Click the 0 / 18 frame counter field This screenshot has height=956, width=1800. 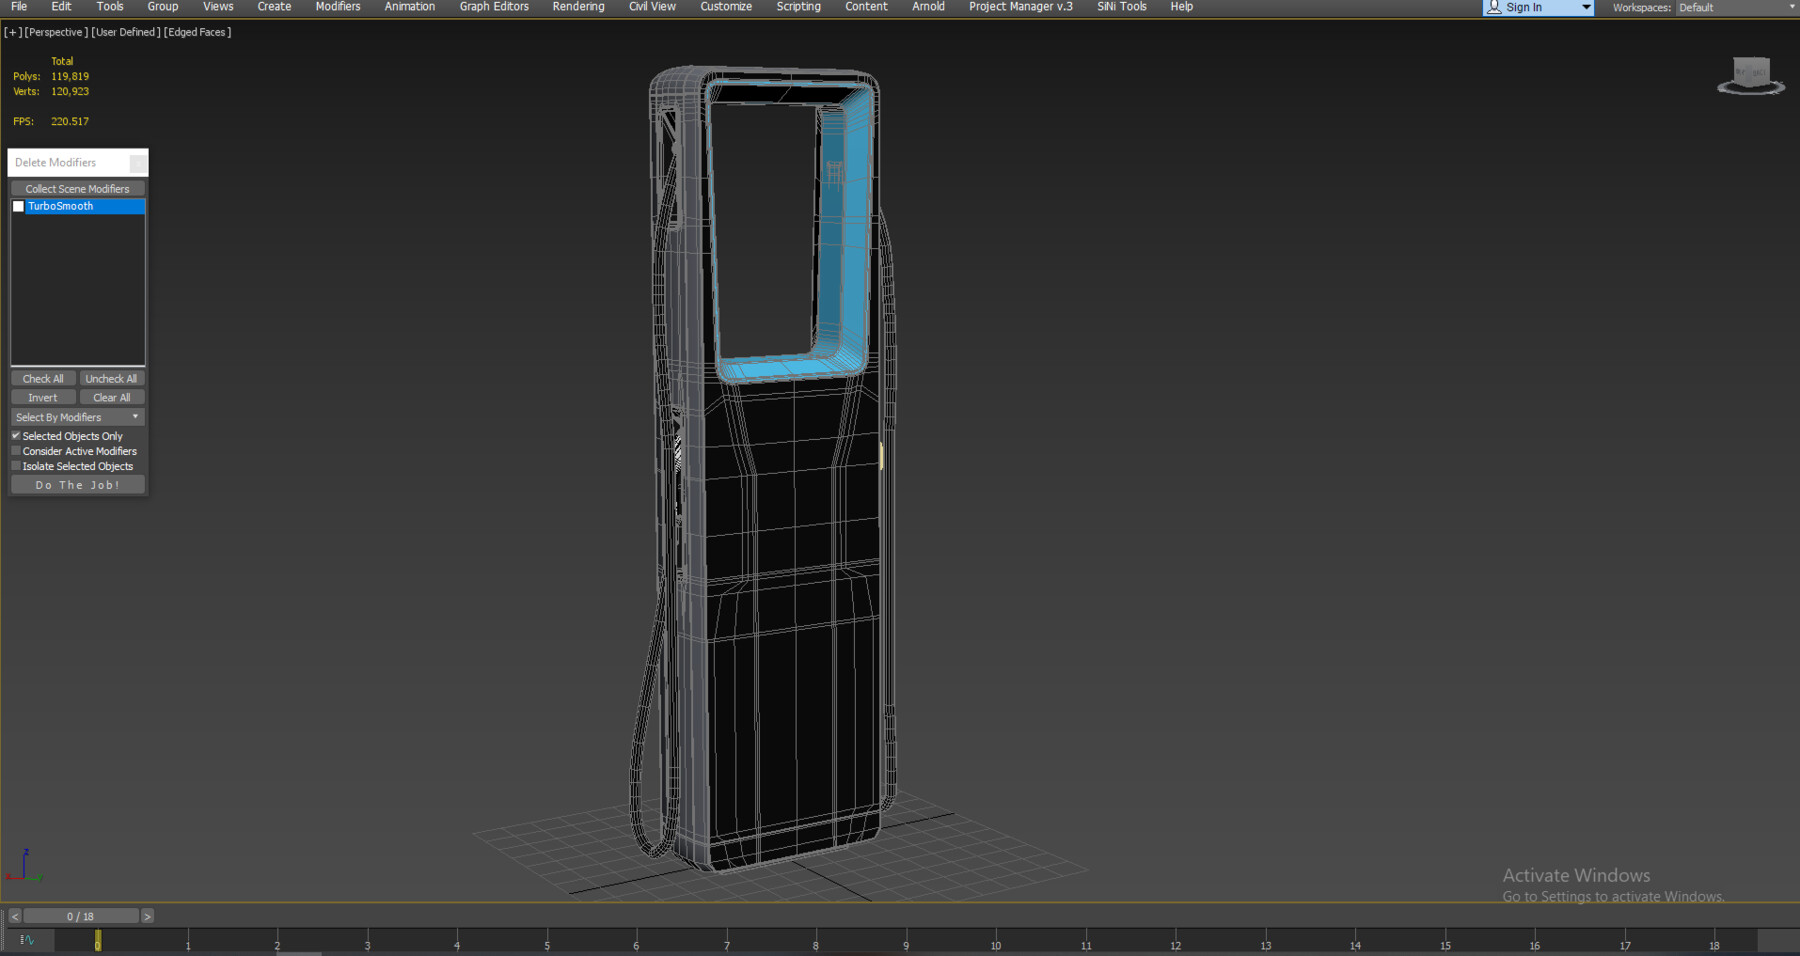coord(80,915)
